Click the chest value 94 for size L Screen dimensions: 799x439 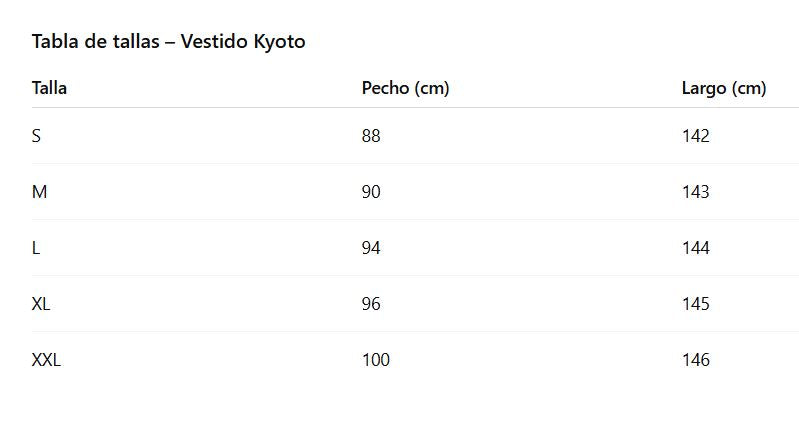coord(371,248)
